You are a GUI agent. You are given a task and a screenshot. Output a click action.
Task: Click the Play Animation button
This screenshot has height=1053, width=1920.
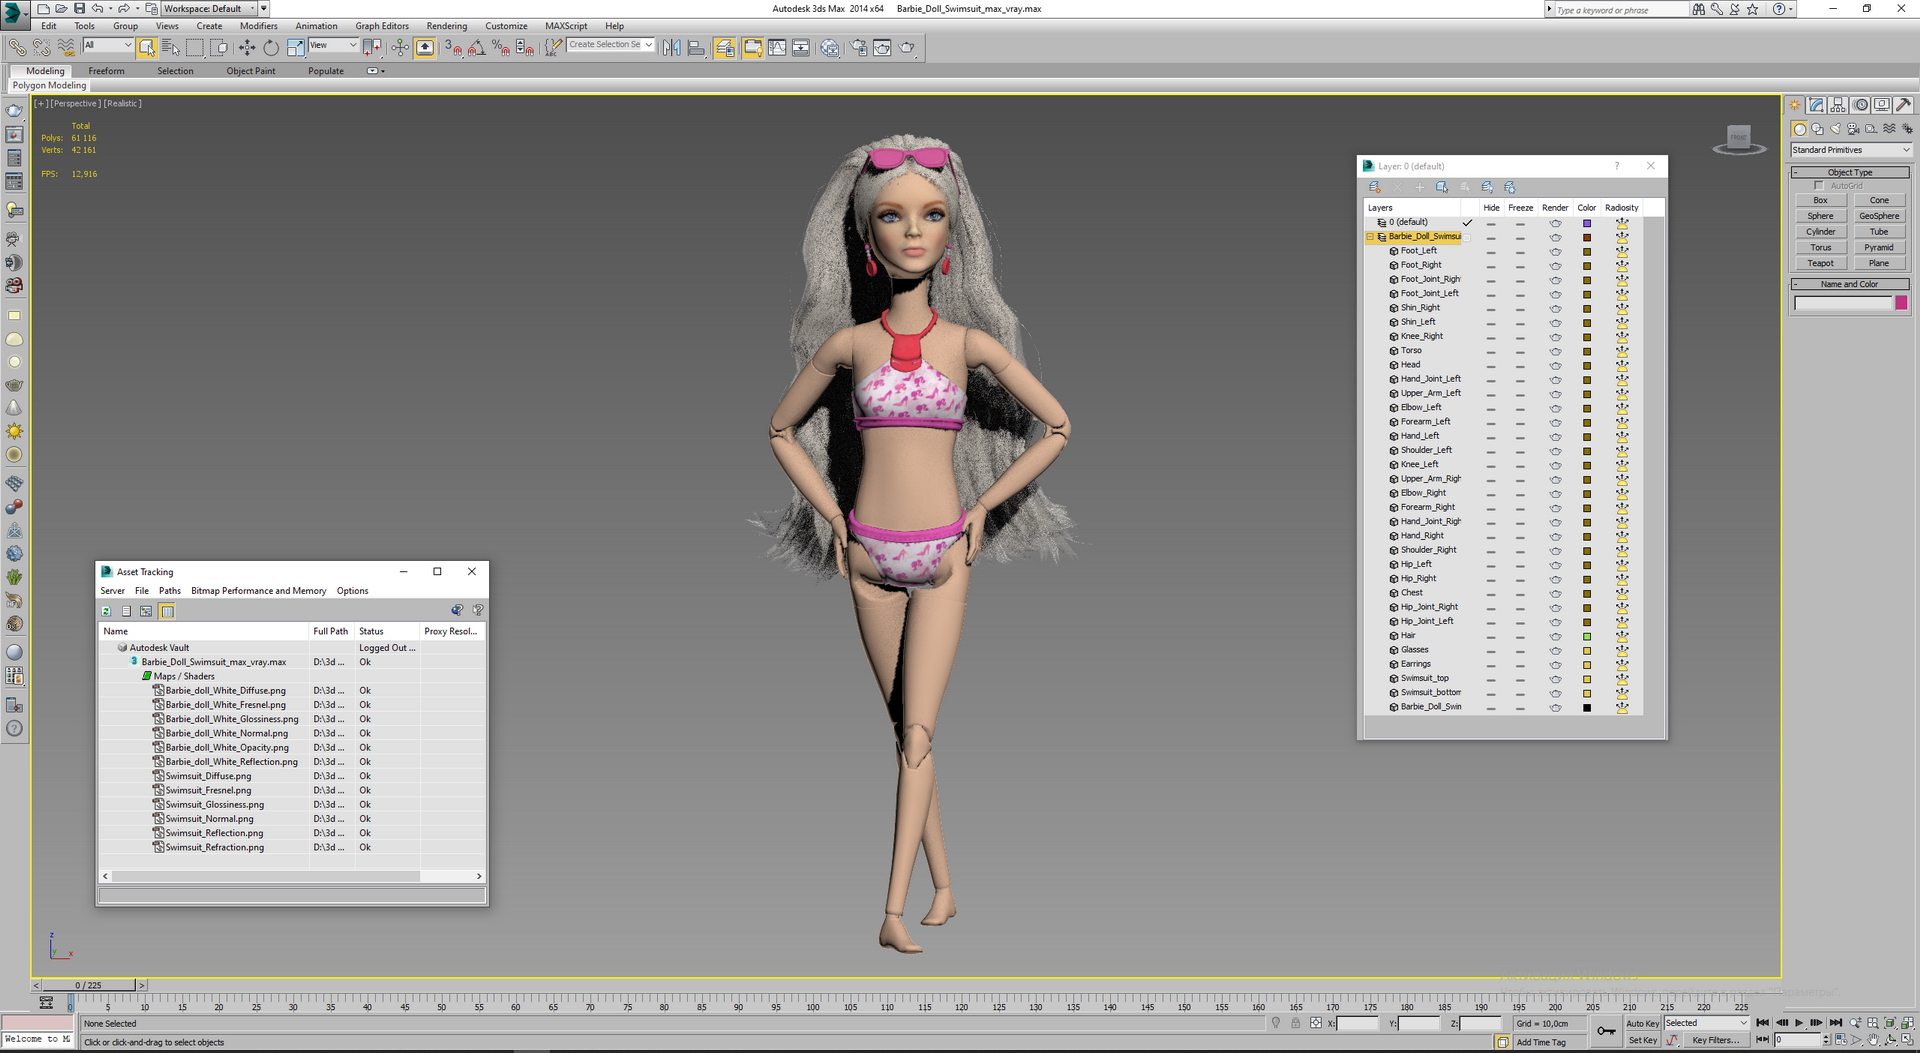pyautogui.click(x=1799, y=1023)
